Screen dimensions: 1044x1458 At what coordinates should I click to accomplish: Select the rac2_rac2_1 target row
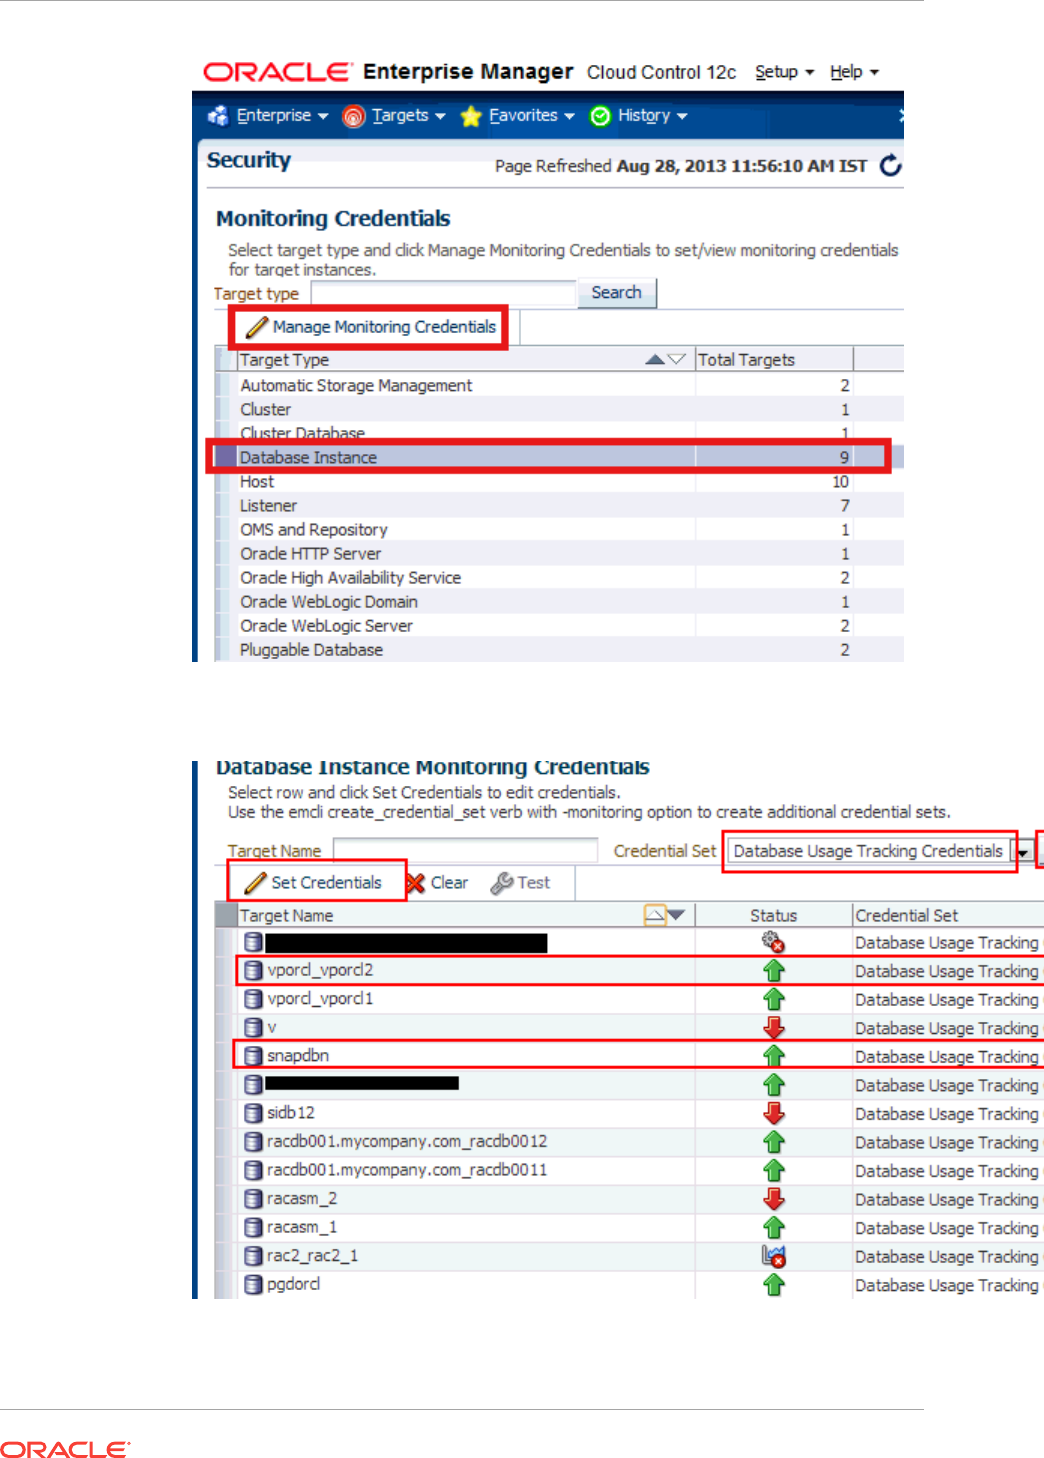[x=630, y=1255]
